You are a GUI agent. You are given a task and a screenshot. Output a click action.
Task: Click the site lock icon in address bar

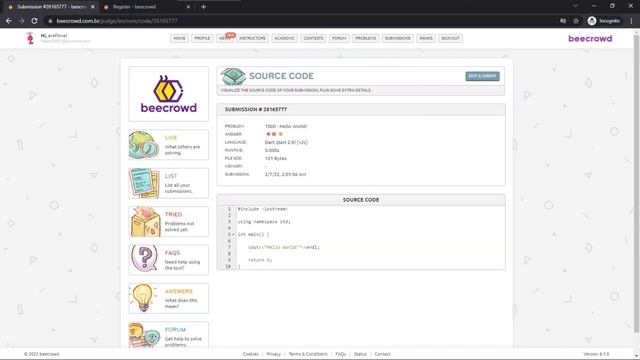(50, 21)
